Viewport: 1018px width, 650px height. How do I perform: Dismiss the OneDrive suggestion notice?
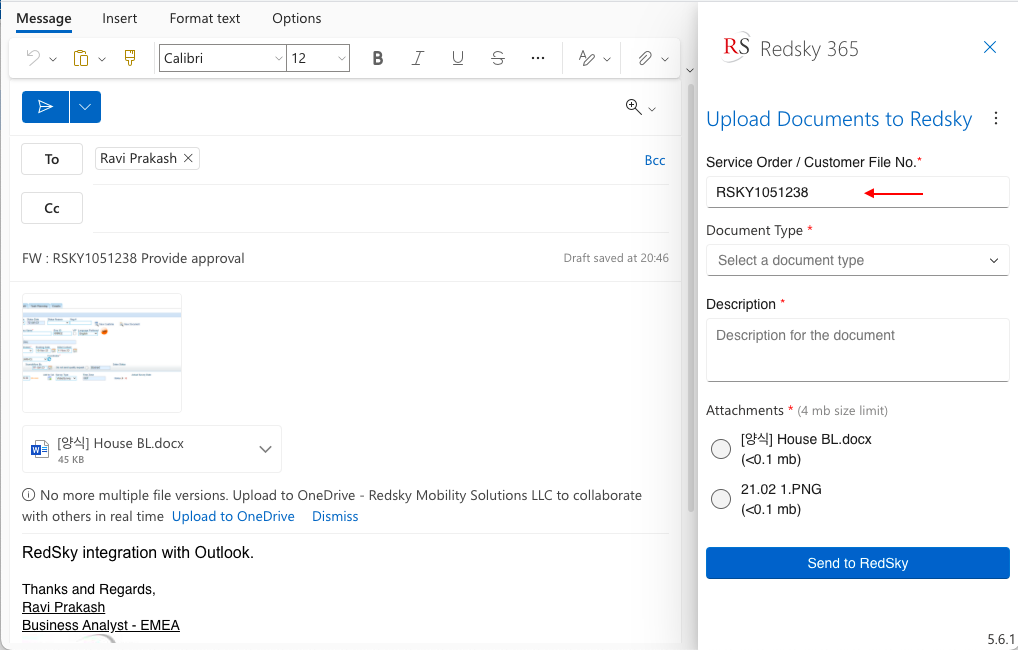click(335, 516)
